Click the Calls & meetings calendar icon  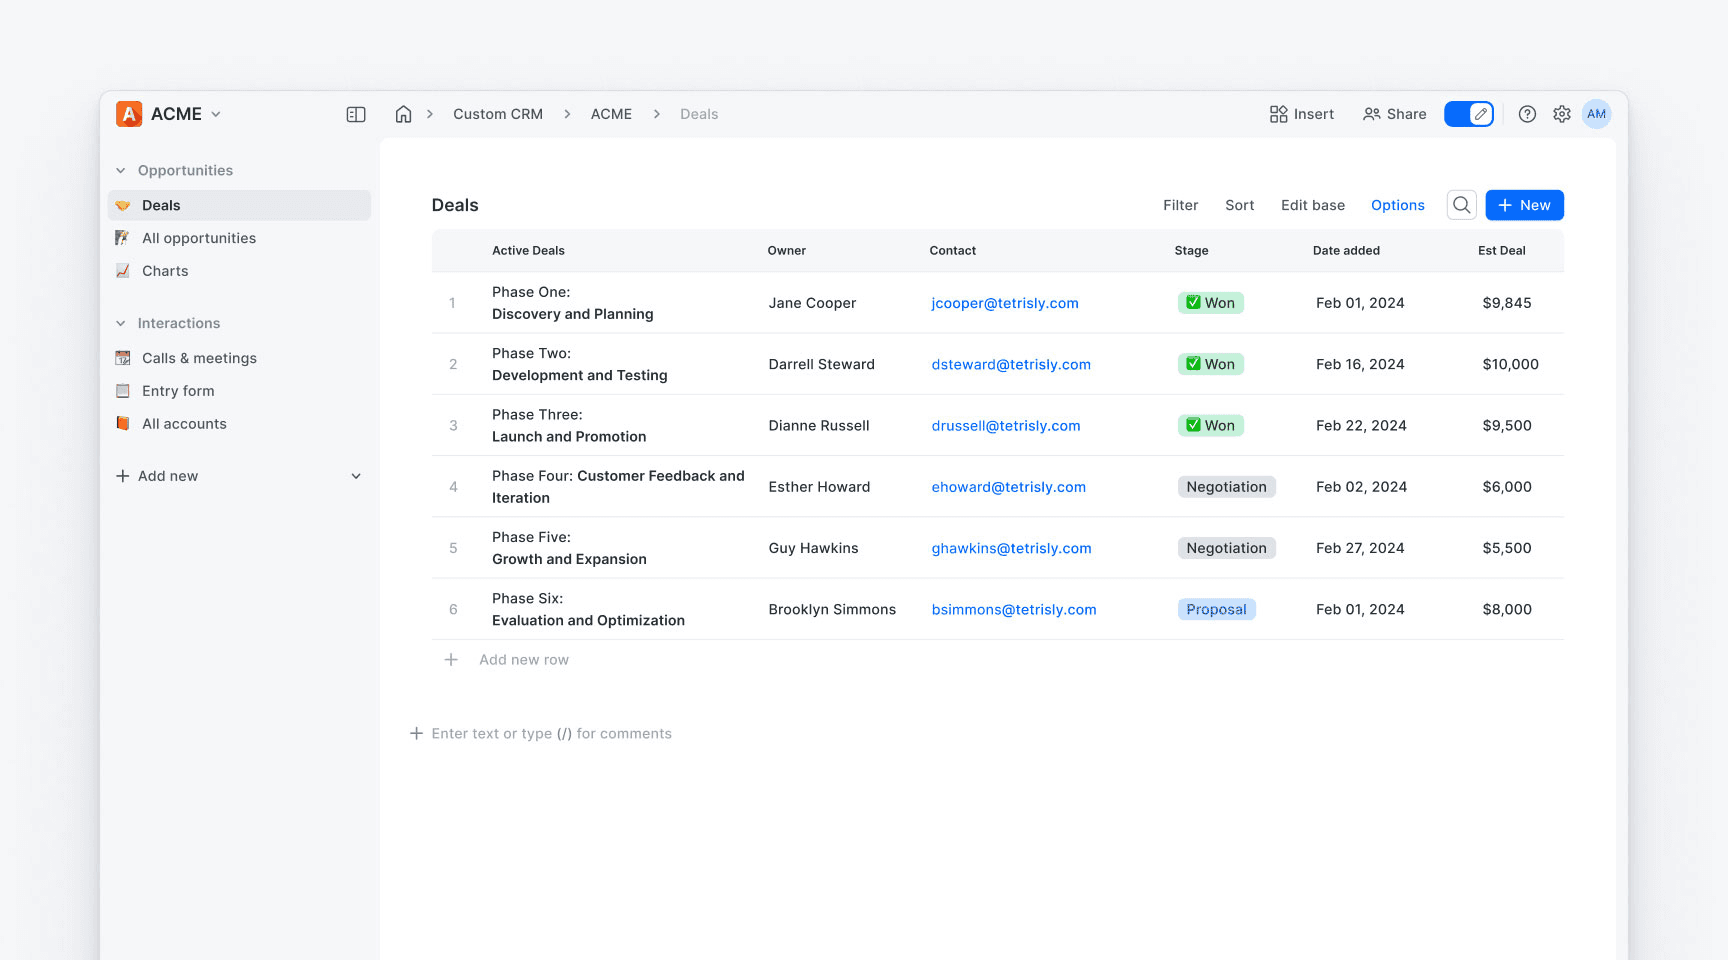[x=123, y=358]
